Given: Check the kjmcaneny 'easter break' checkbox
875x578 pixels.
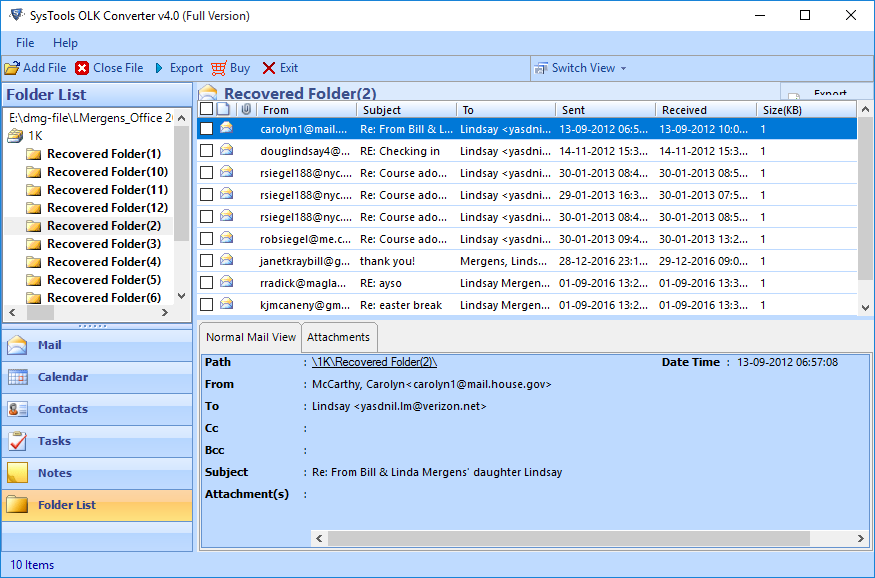Looking at the screenshot, I should (206, 305).
